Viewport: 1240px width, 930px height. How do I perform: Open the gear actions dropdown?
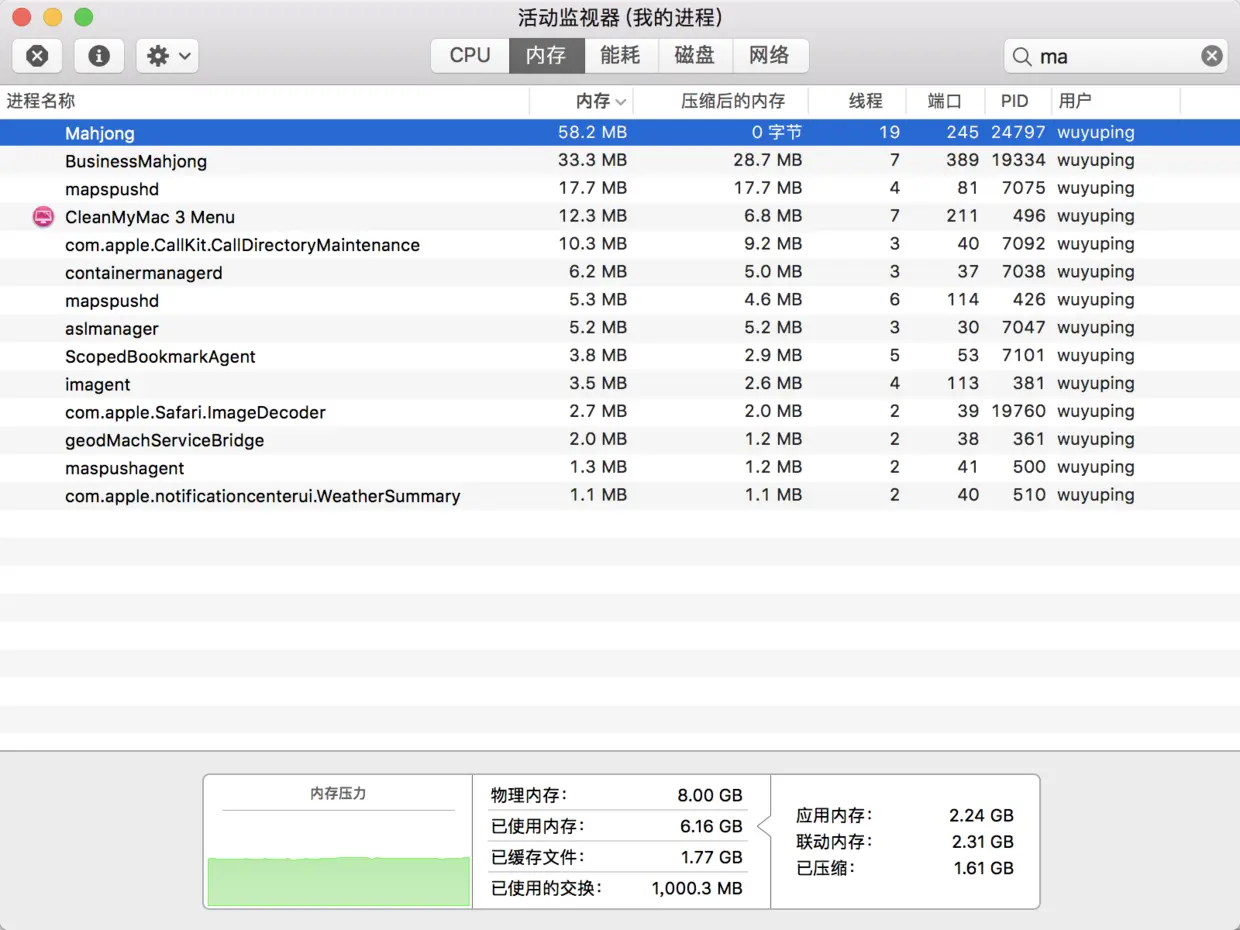click(167, 56)
